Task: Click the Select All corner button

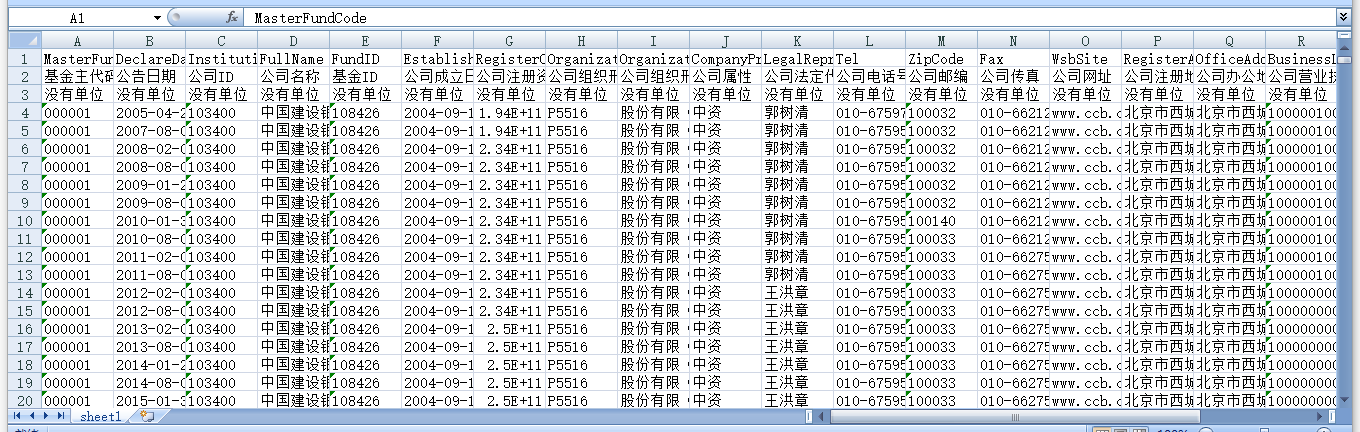Action: click(25, 41)
